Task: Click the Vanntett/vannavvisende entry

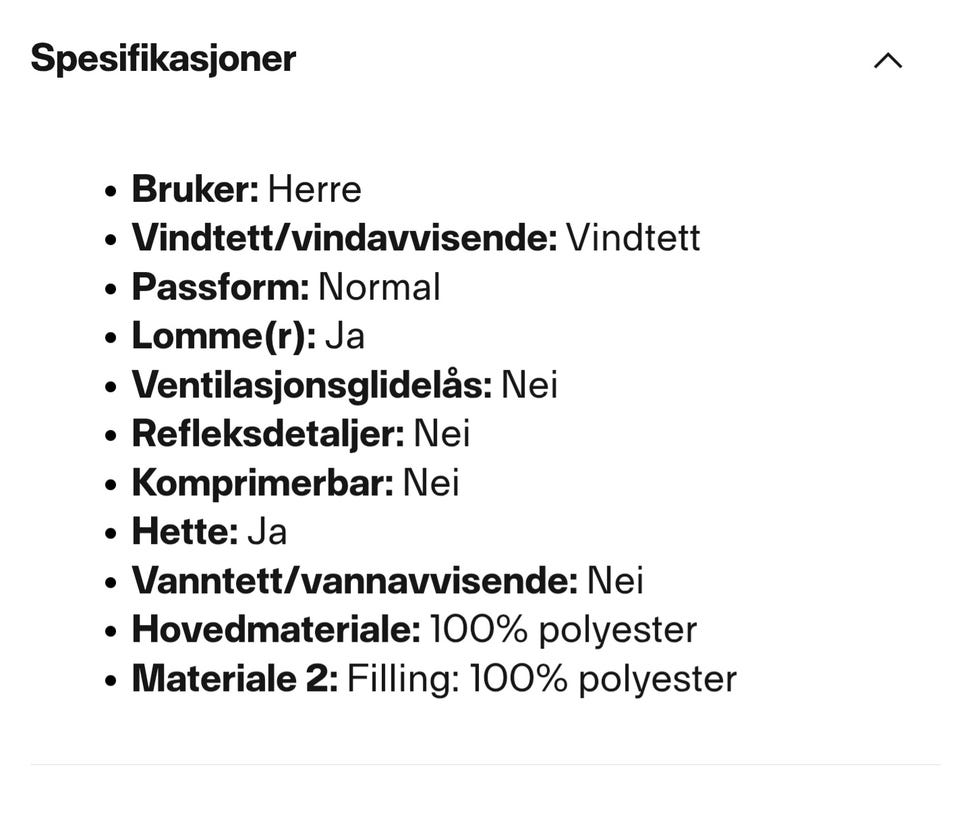Action: coord(387,581)
